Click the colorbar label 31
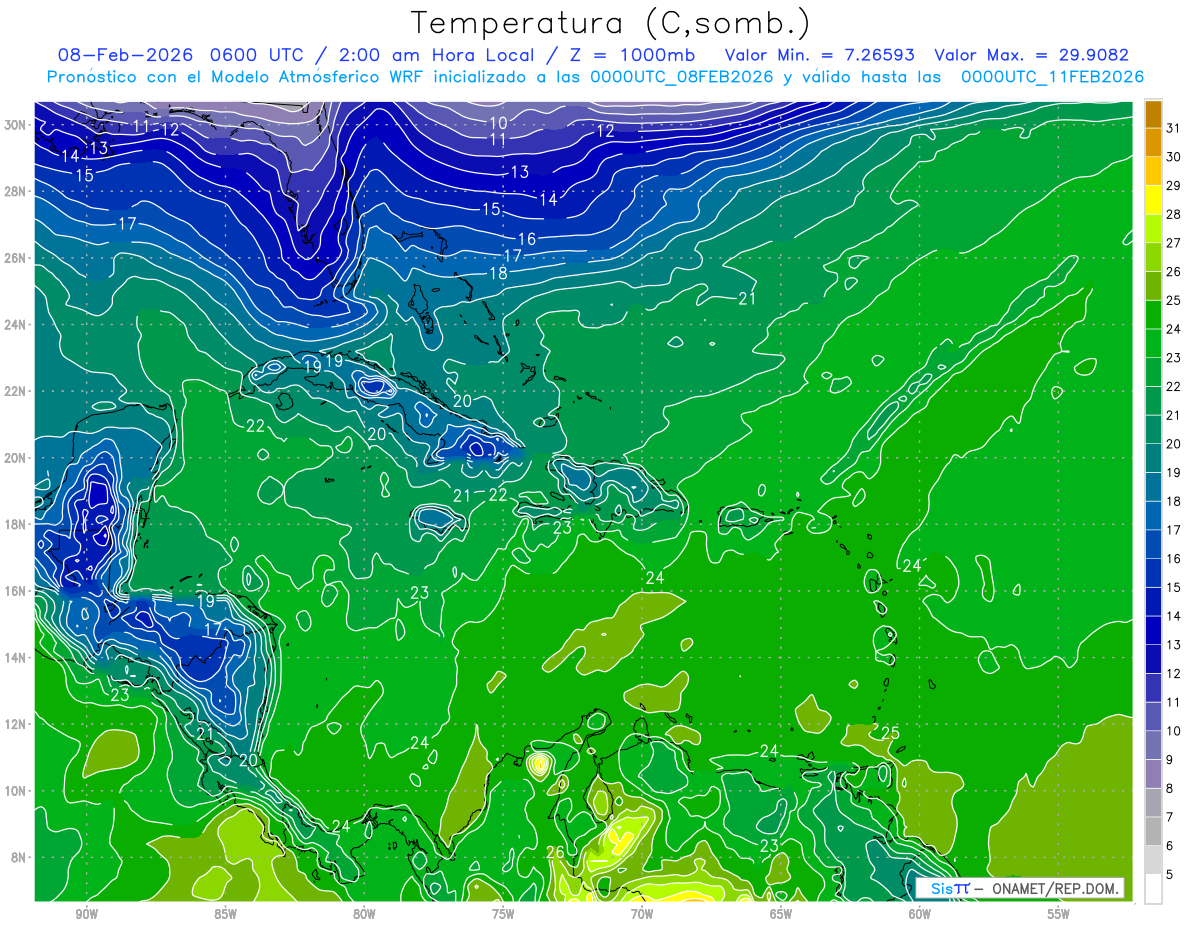 (1174, 127)
